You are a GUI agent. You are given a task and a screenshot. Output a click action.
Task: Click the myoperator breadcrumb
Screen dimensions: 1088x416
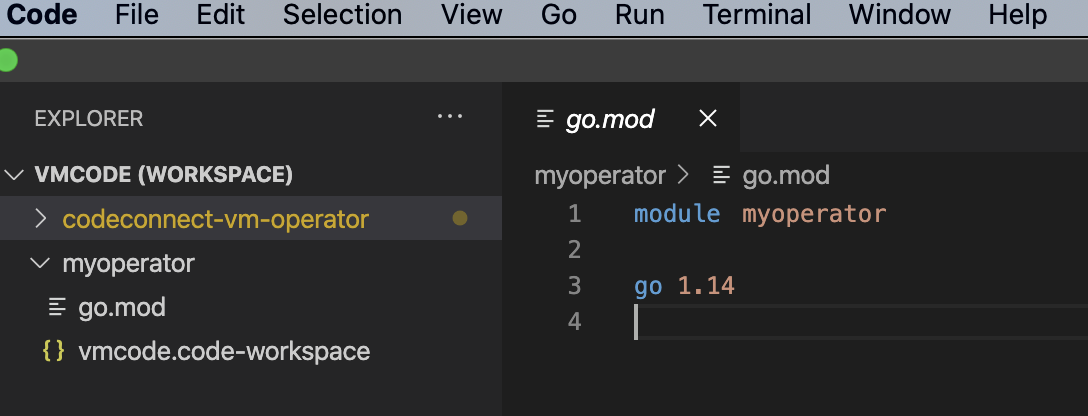click(600, 175)
